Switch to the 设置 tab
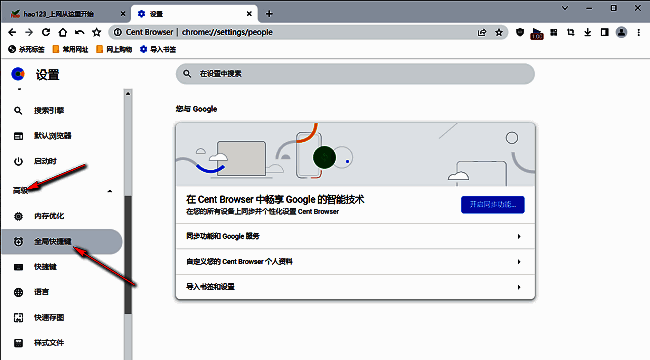Screen dimensions: 650x360 (194, 14)
